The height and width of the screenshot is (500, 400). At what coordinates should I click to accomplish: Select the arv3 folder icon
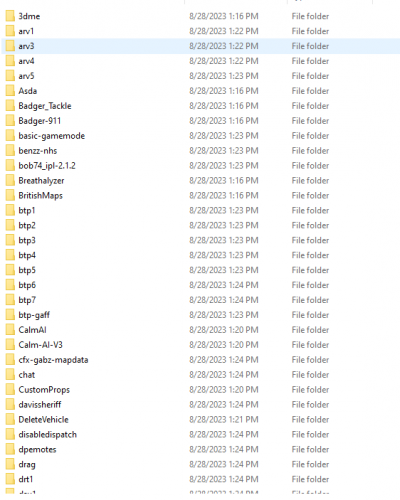coord(10,46)
